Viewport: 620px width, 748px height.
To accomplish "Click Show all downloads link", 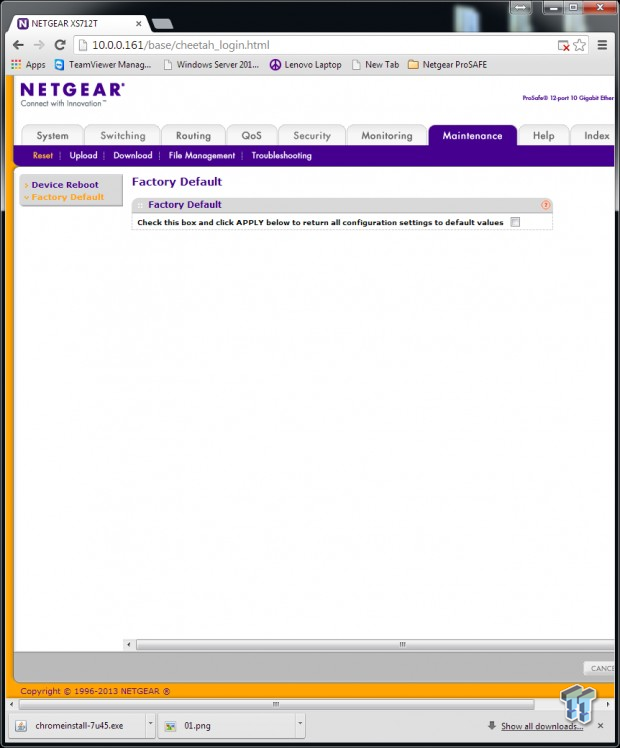I will 541,726.
